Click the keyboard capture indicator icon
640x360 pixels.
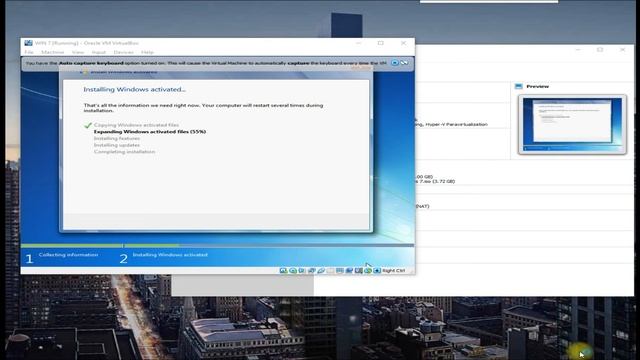coord(377,271)
